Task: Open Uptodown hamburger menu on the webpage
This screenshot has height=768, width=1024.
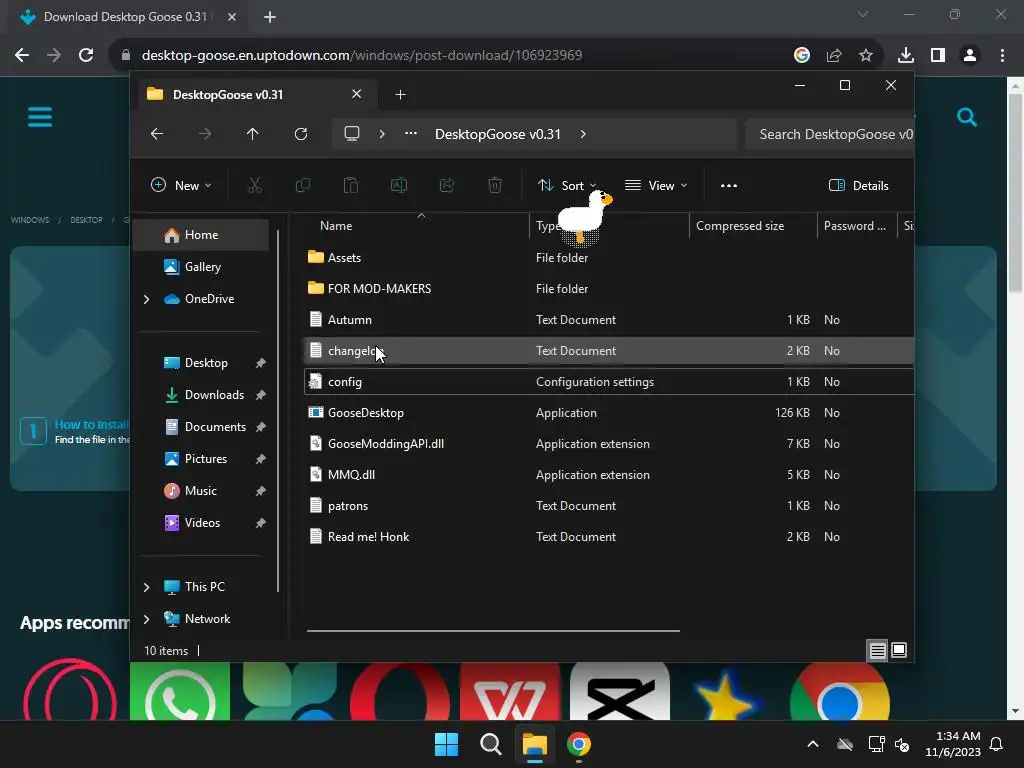Action: [x=40, y=118]
